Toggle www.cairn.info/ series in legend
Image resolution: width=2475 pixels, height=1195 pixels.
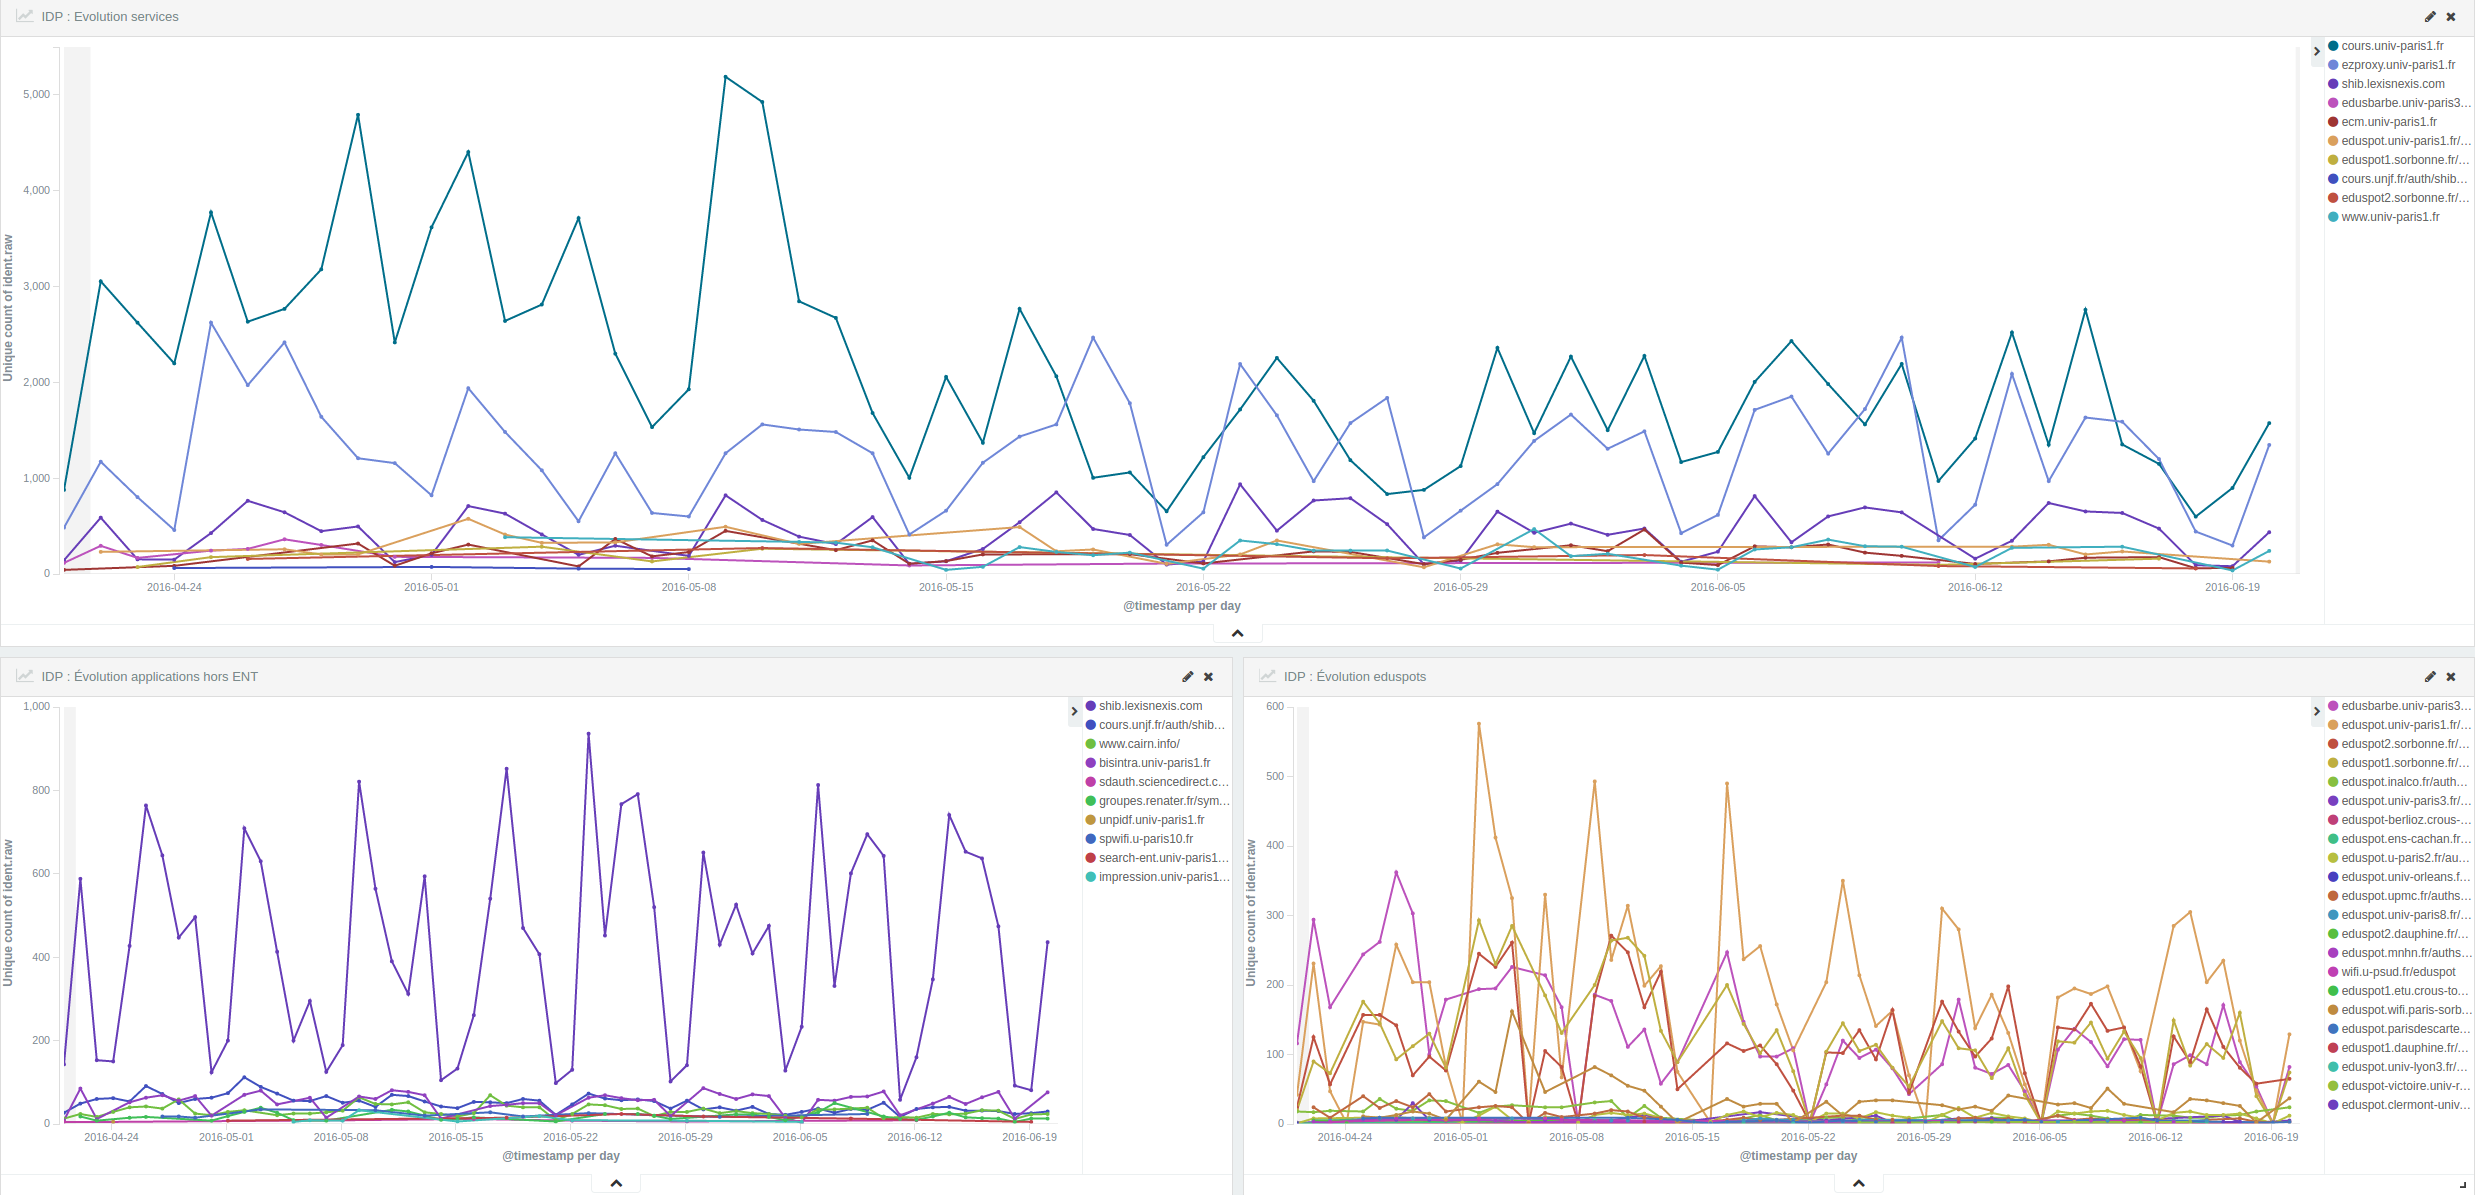click(1139, 744)
